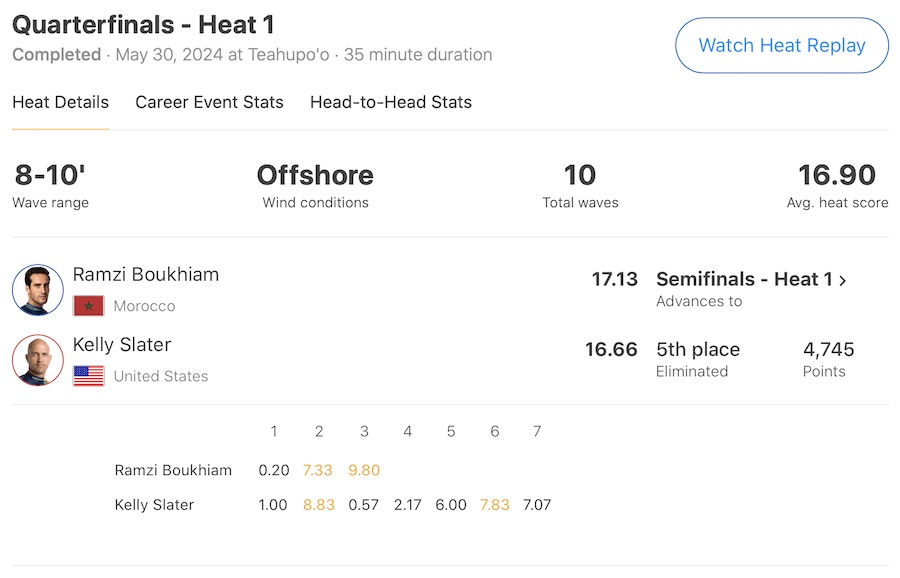Click the Ramzi Boukhiam athlete name
Screen dimensions: 900x578
coord(146,274)
